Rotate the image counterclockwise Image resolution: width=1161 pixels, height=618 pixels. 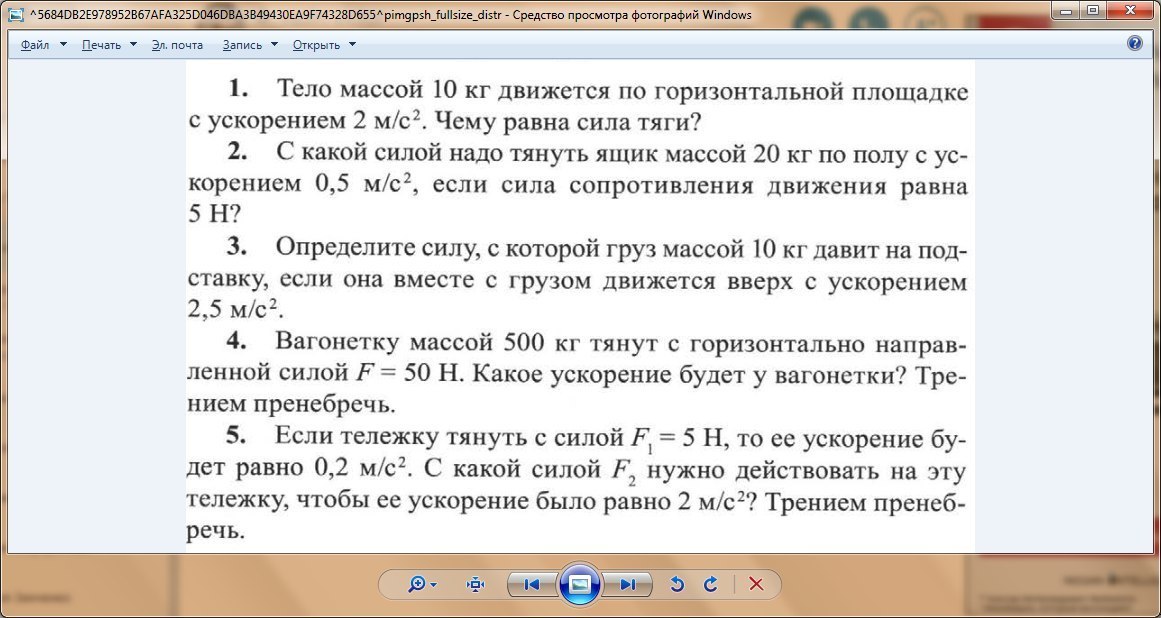coord(677,585)
